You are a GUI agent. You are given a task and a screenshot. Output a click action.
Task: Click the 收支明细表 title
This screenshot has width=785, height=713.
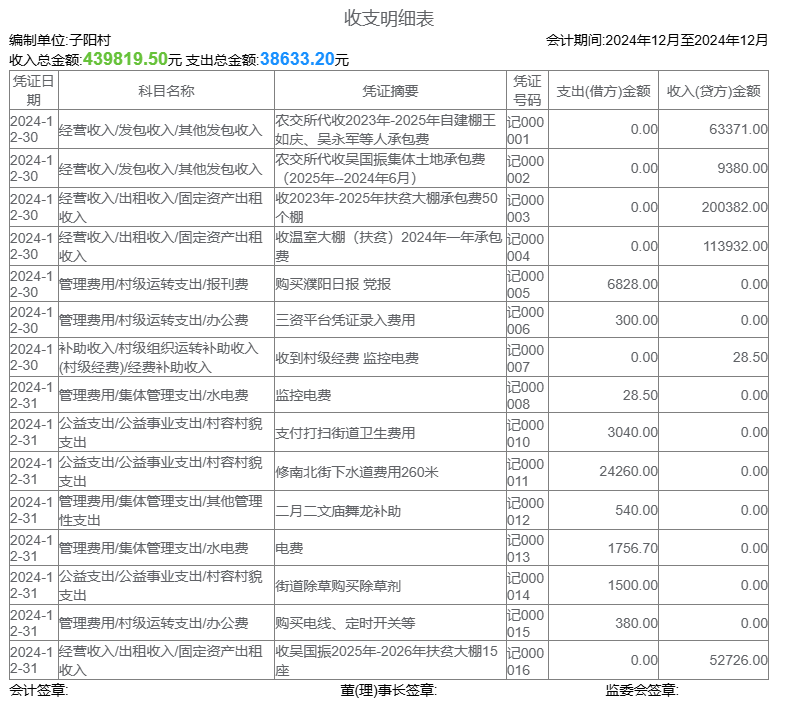coord(389,19)
